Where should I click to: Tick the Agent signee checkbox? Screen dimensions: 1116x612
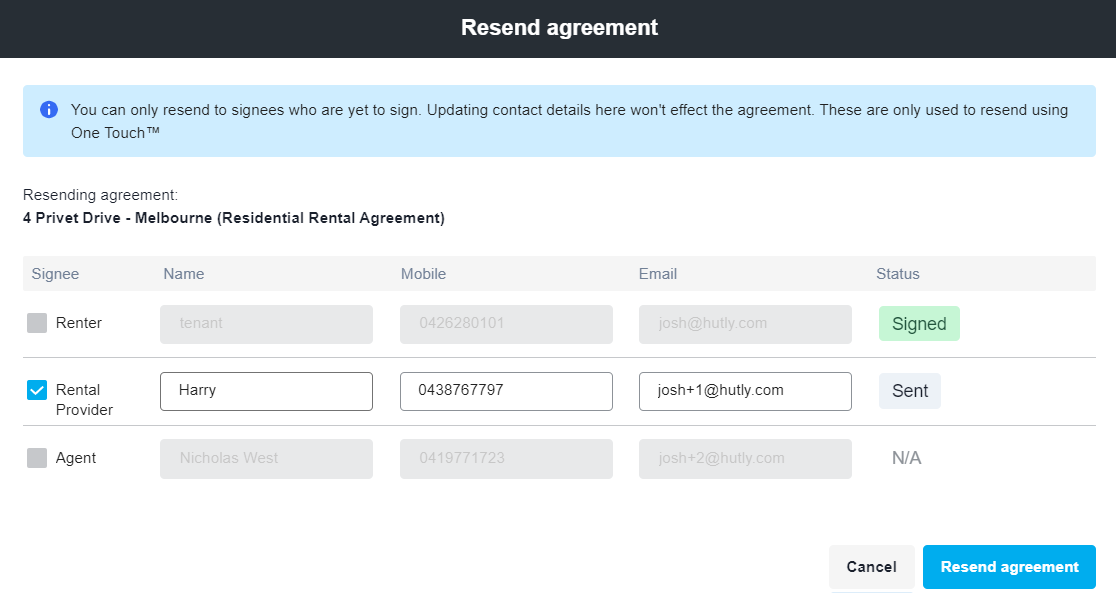coord(37,458)
